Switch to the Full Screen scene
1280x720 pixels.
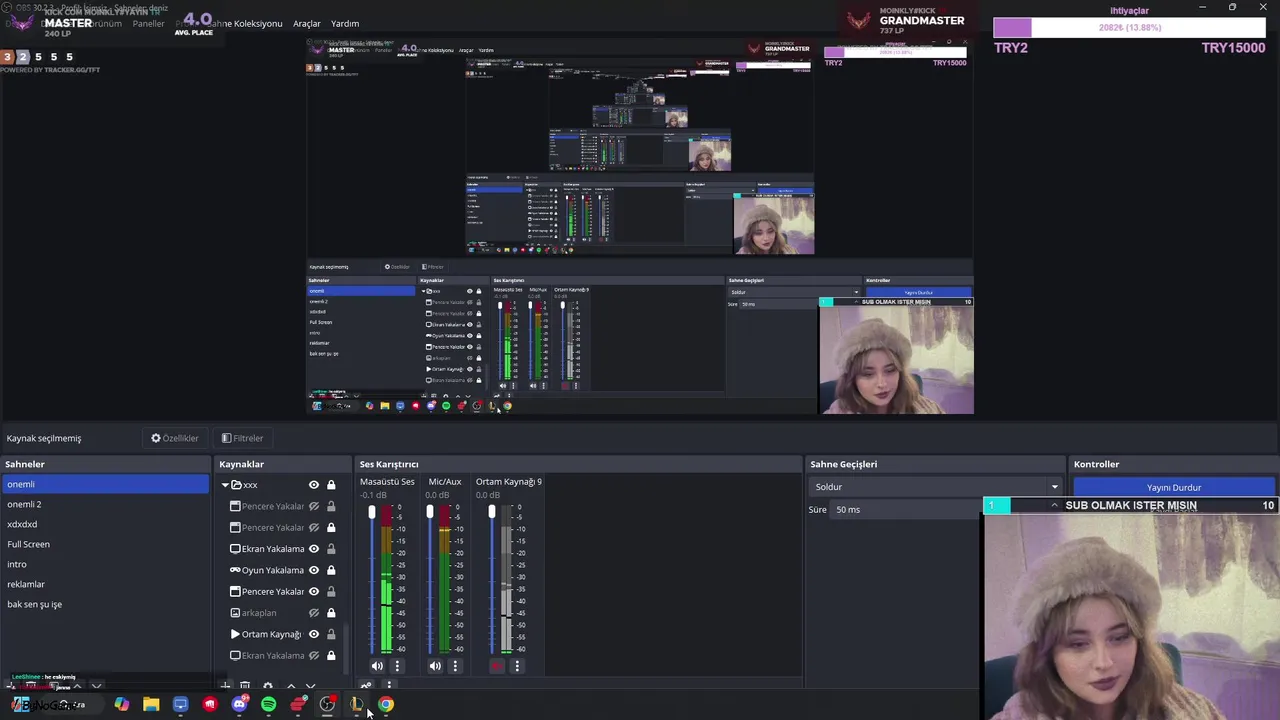[x=105, y=544]
